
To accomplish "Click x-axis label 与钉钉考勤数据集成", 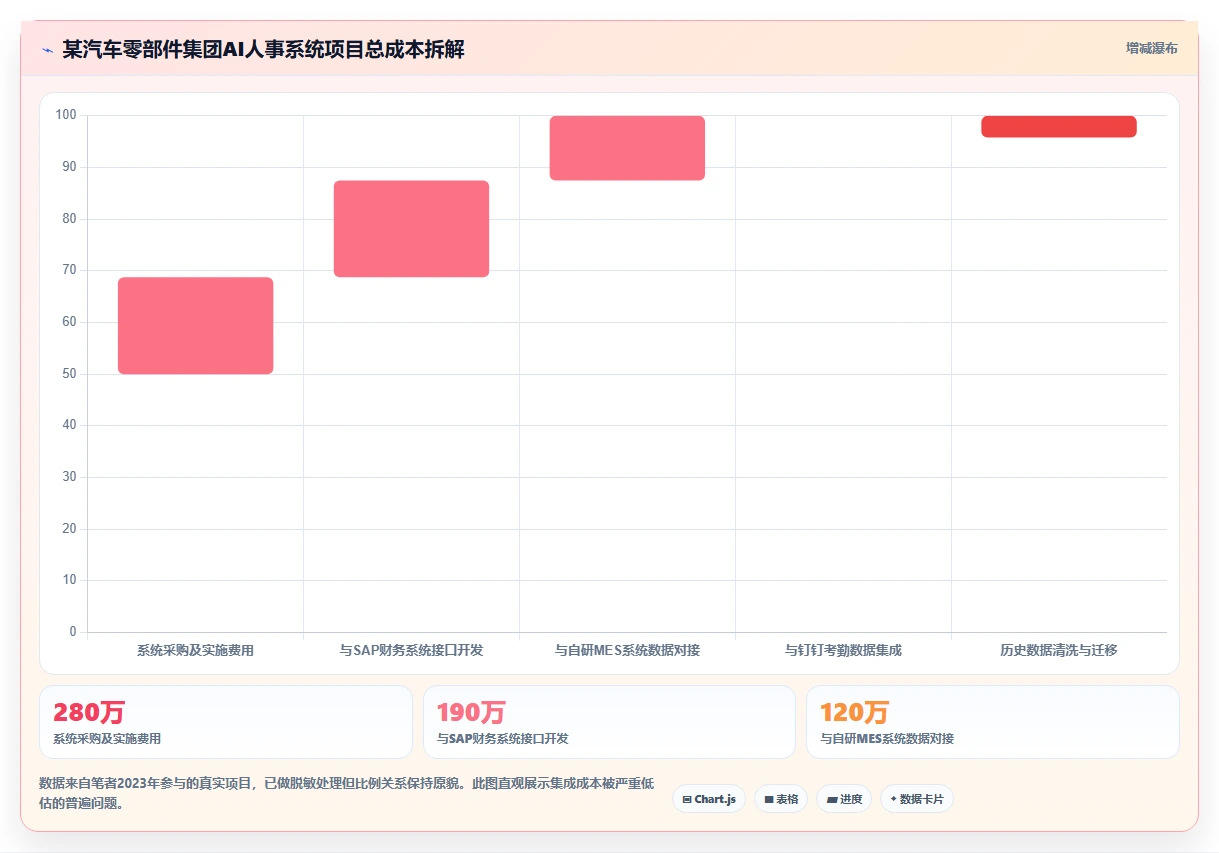I will (843, 650).
